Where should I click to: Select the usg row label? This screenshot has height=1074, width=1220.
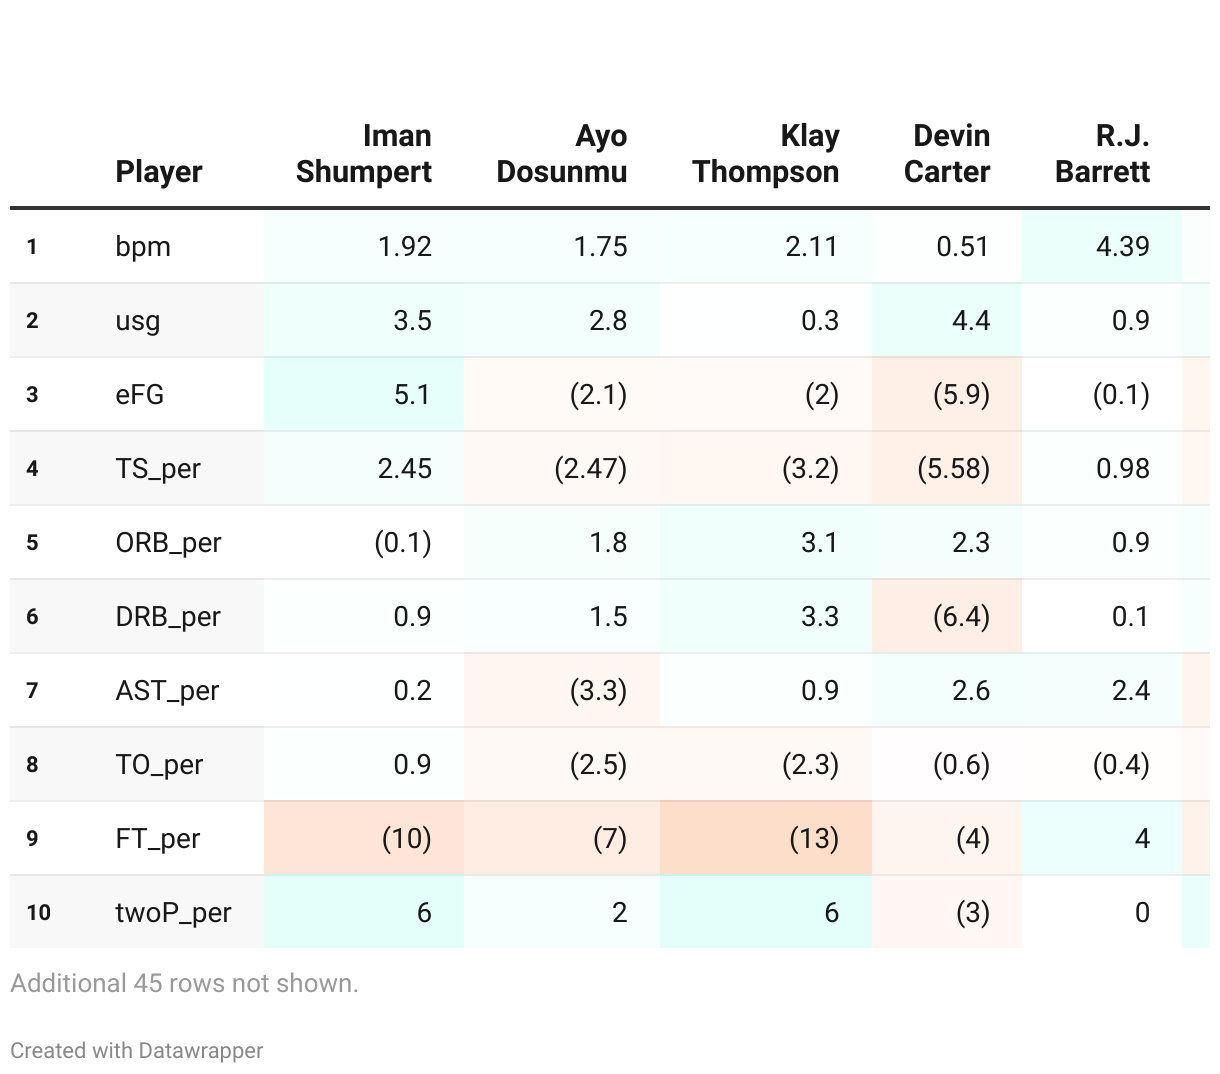(x=138, y=320)
